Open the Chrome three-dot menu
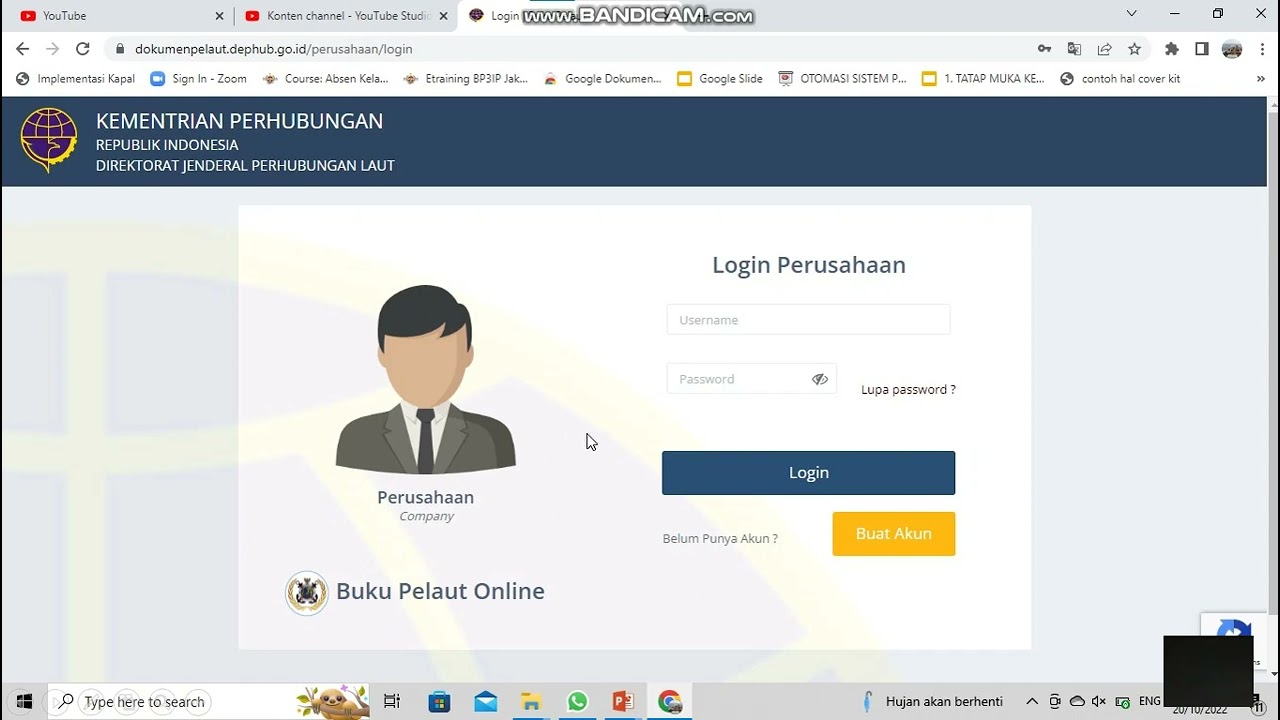Image resolution: width=1280 pixels, height=720 pixels. (x=1262, y=49)
